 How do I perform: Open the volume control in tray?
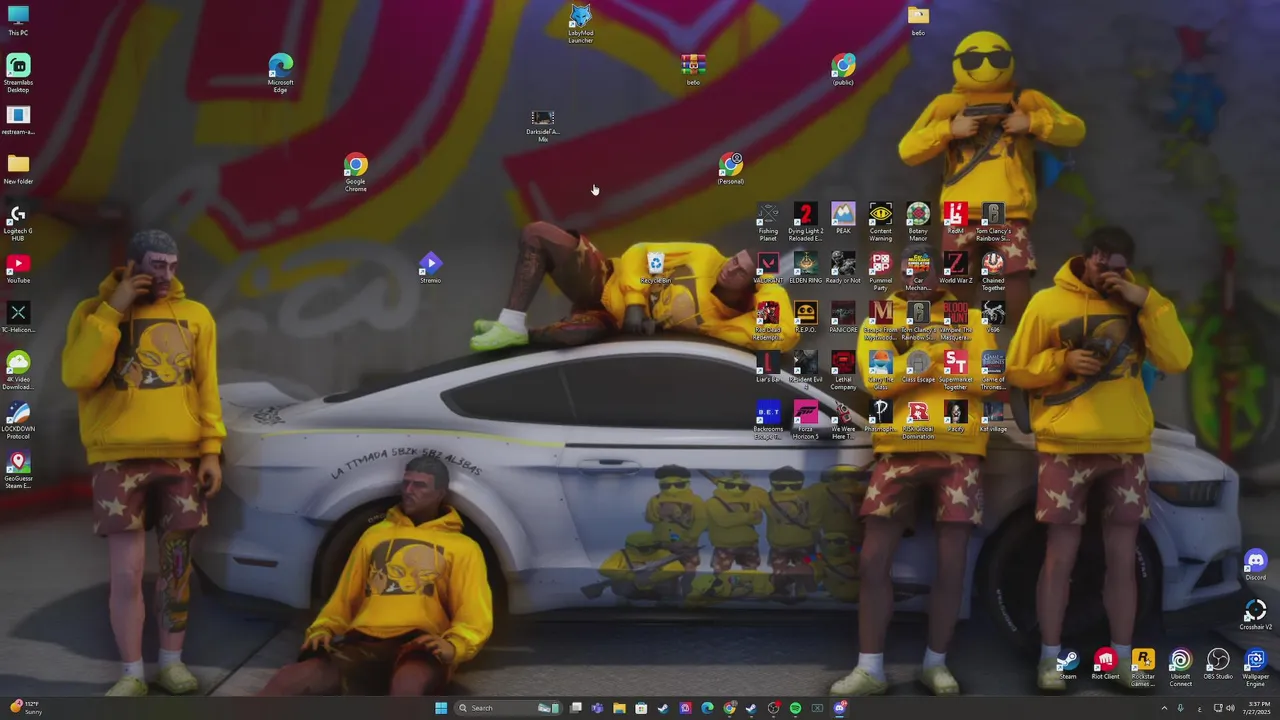click(x=1229, y=708)
